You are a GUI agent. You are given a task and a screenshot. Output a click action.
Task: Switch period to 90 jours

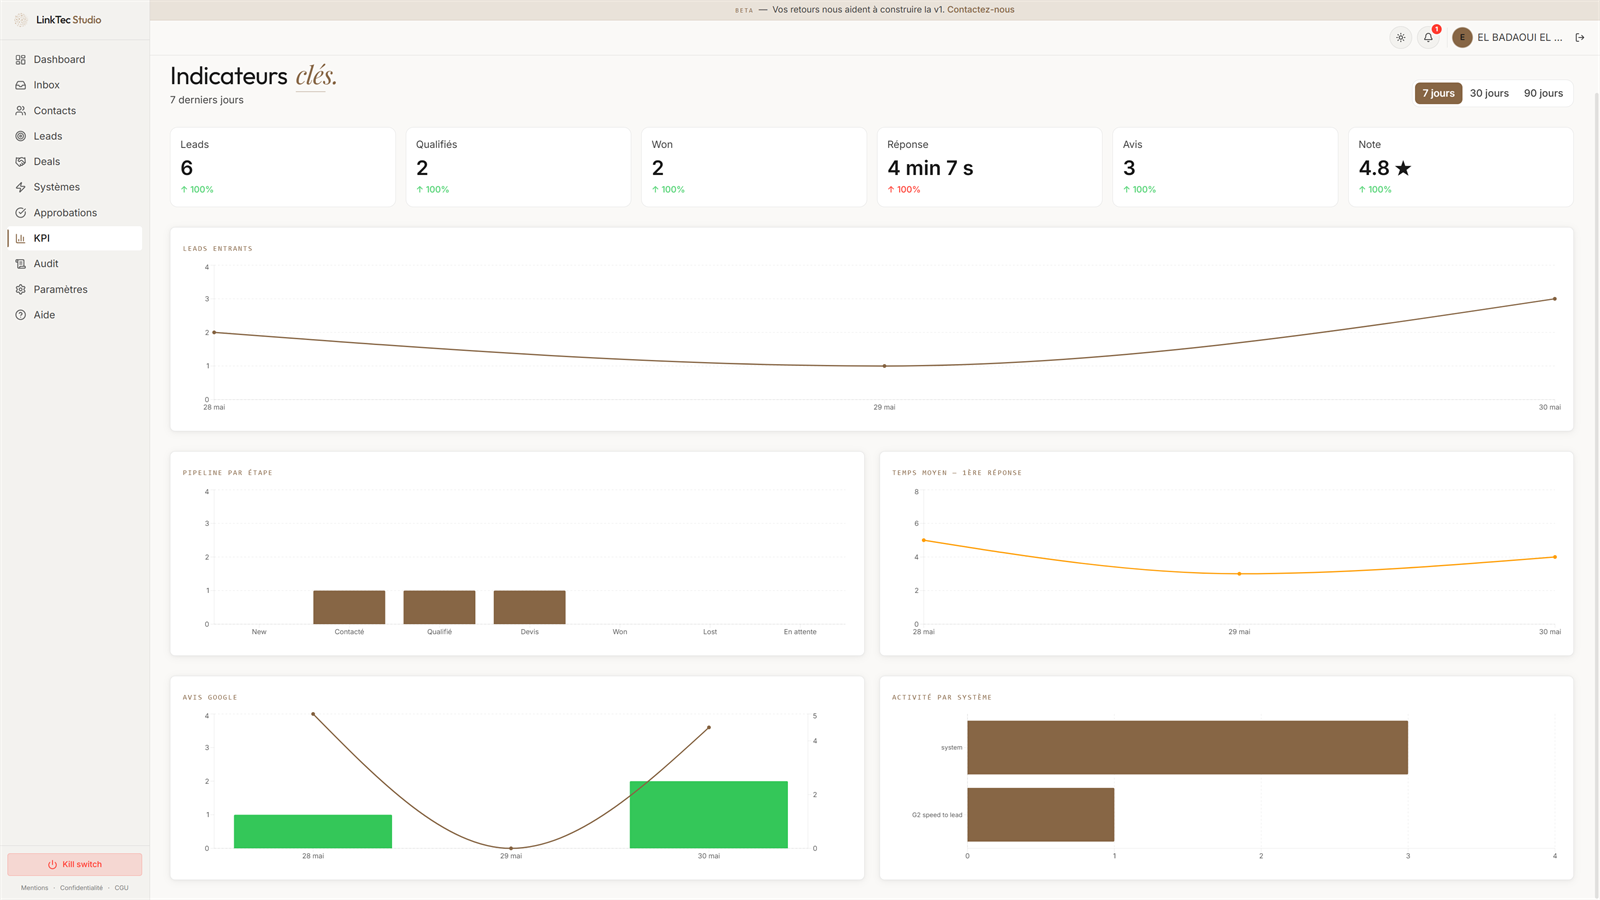(x=1543, y=93)
